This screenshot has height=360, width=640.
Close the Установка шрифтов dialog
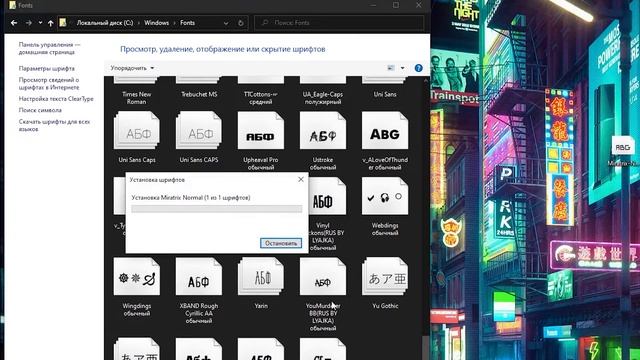click(x=301, y=180)
